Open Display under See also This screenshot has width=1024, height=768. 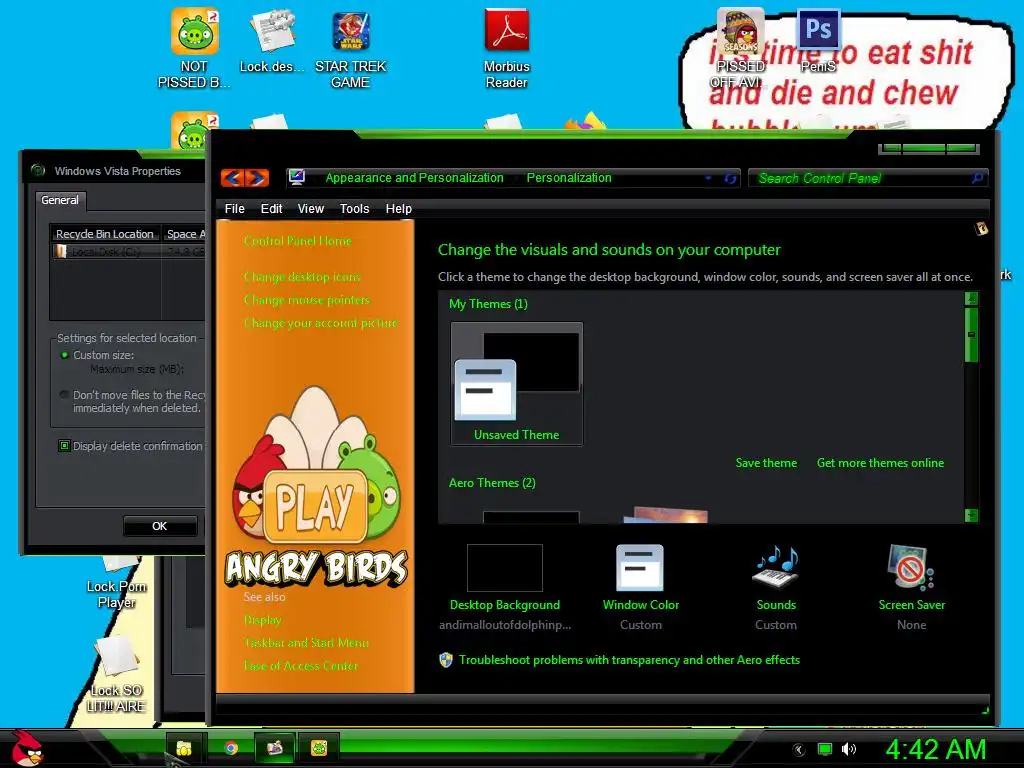263,620
